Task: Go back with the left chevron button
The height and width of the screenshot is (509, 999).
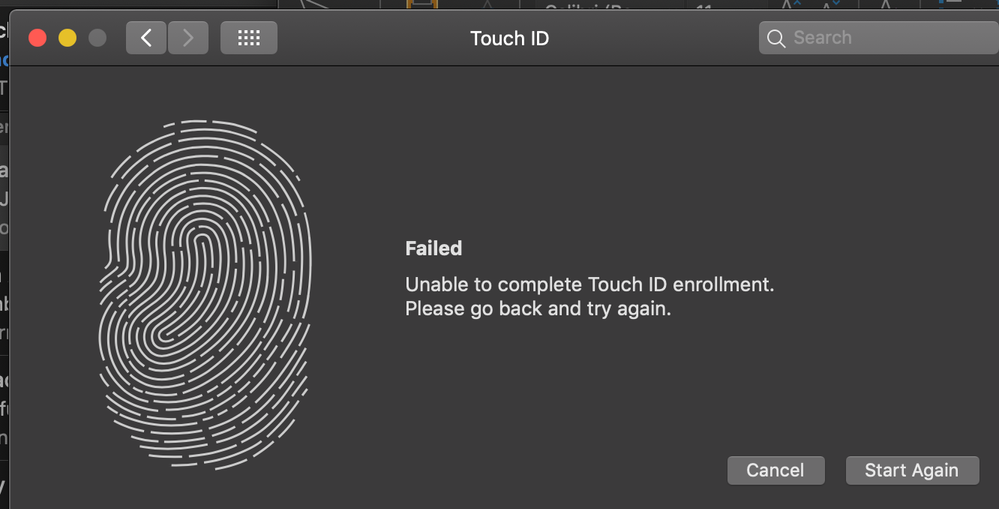Action: (146, 38)
